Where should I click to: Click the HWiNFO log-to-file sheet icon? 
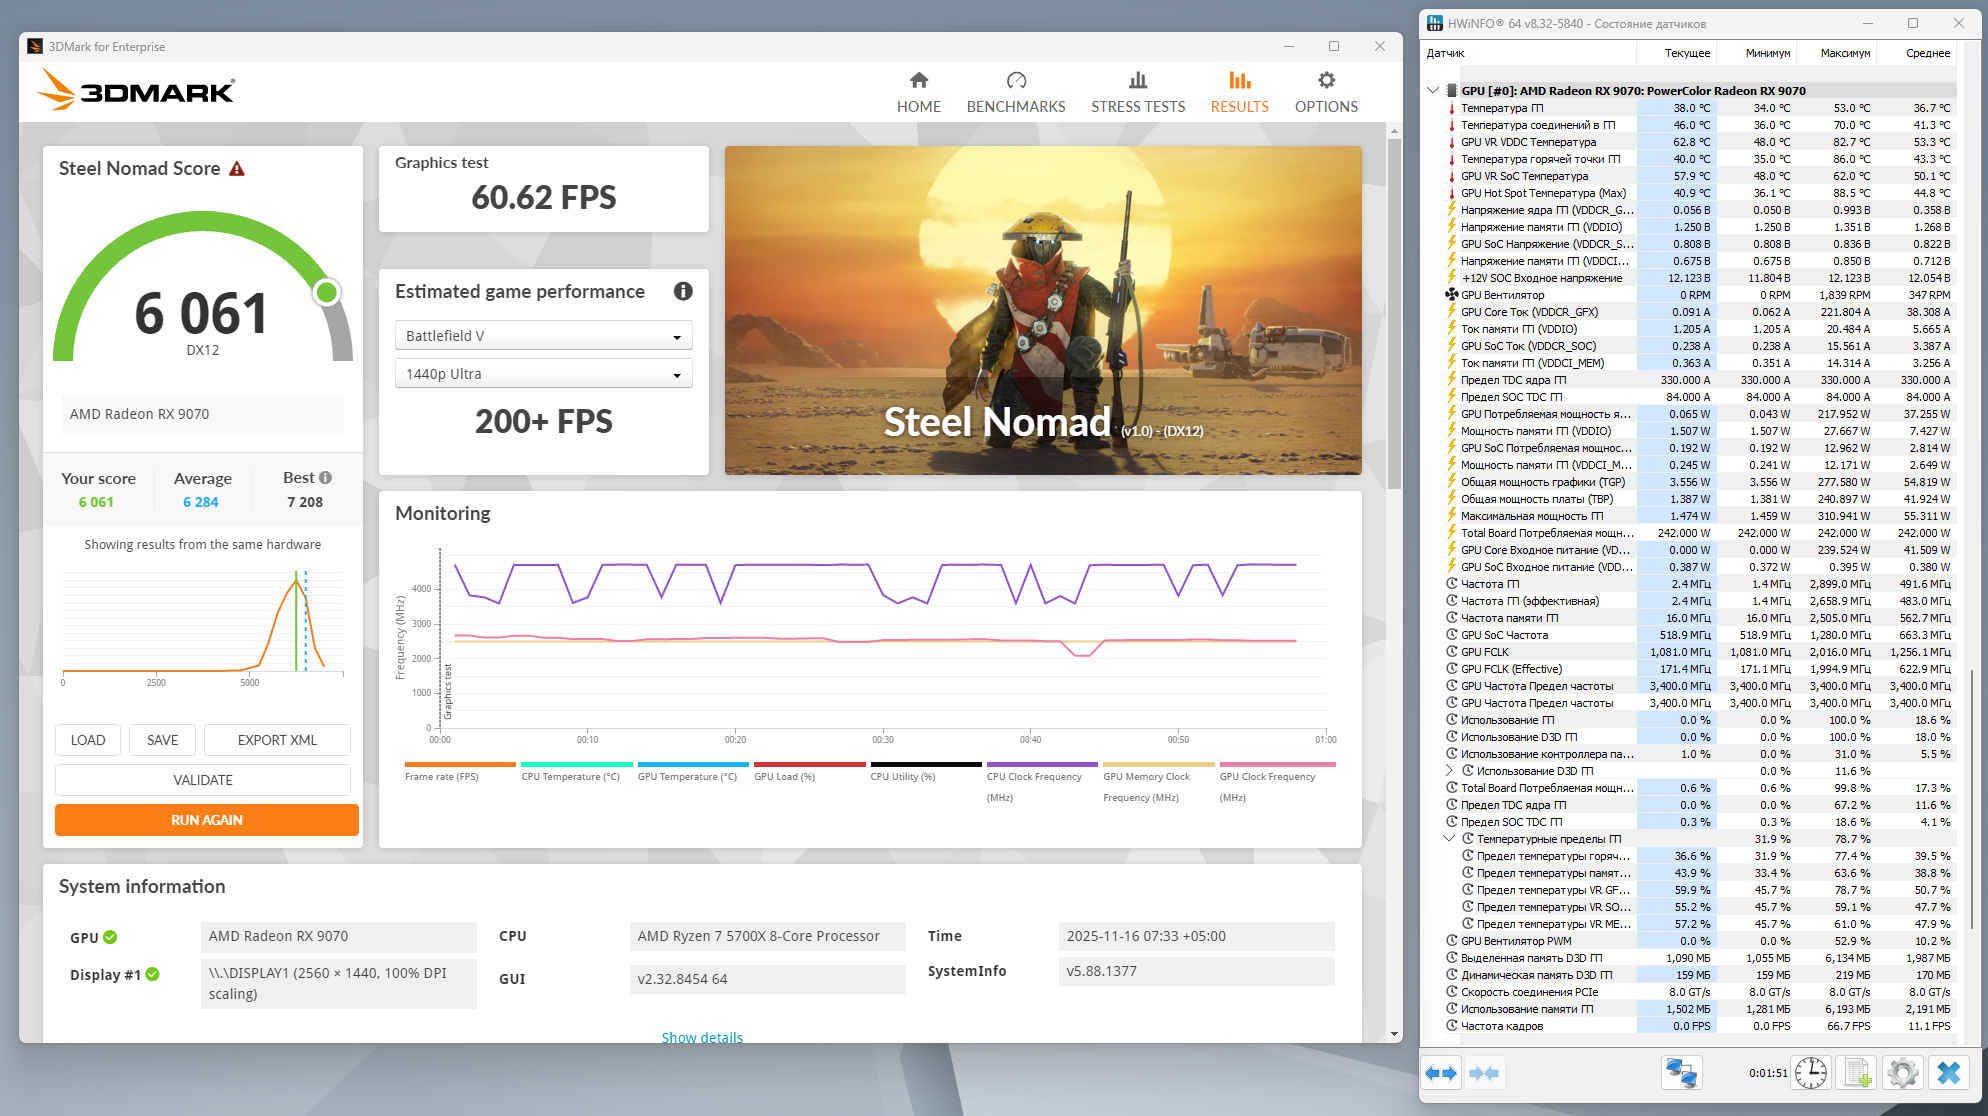(x=1857, y=1073)
